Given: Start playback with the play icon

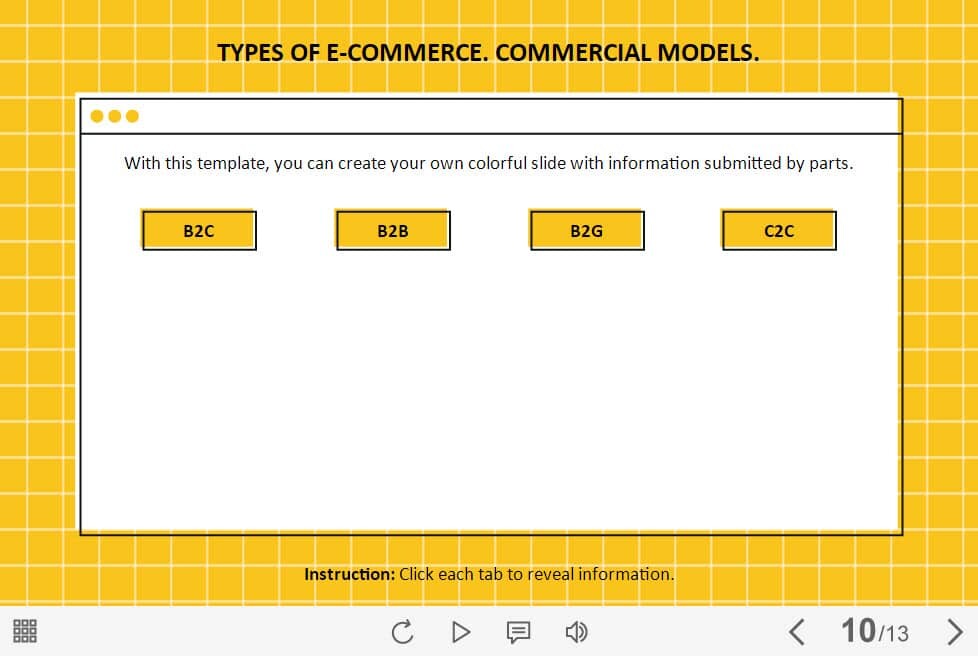Looking at the screenshot, I should coord(461,632).
